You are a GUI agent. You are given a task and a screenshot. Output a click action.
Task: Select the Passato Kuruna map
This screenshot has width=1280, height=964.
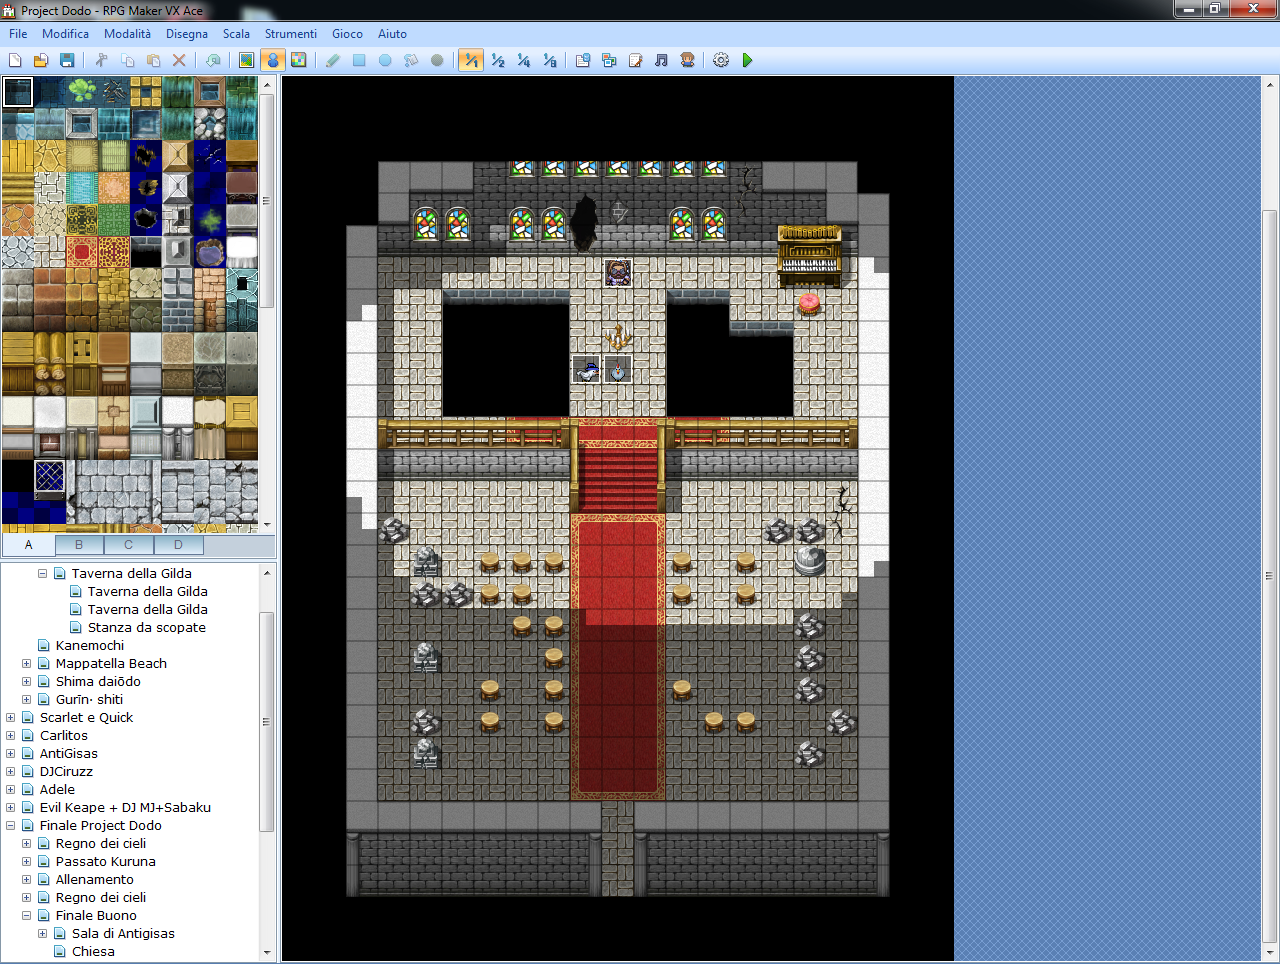click(x=106, y=862)
